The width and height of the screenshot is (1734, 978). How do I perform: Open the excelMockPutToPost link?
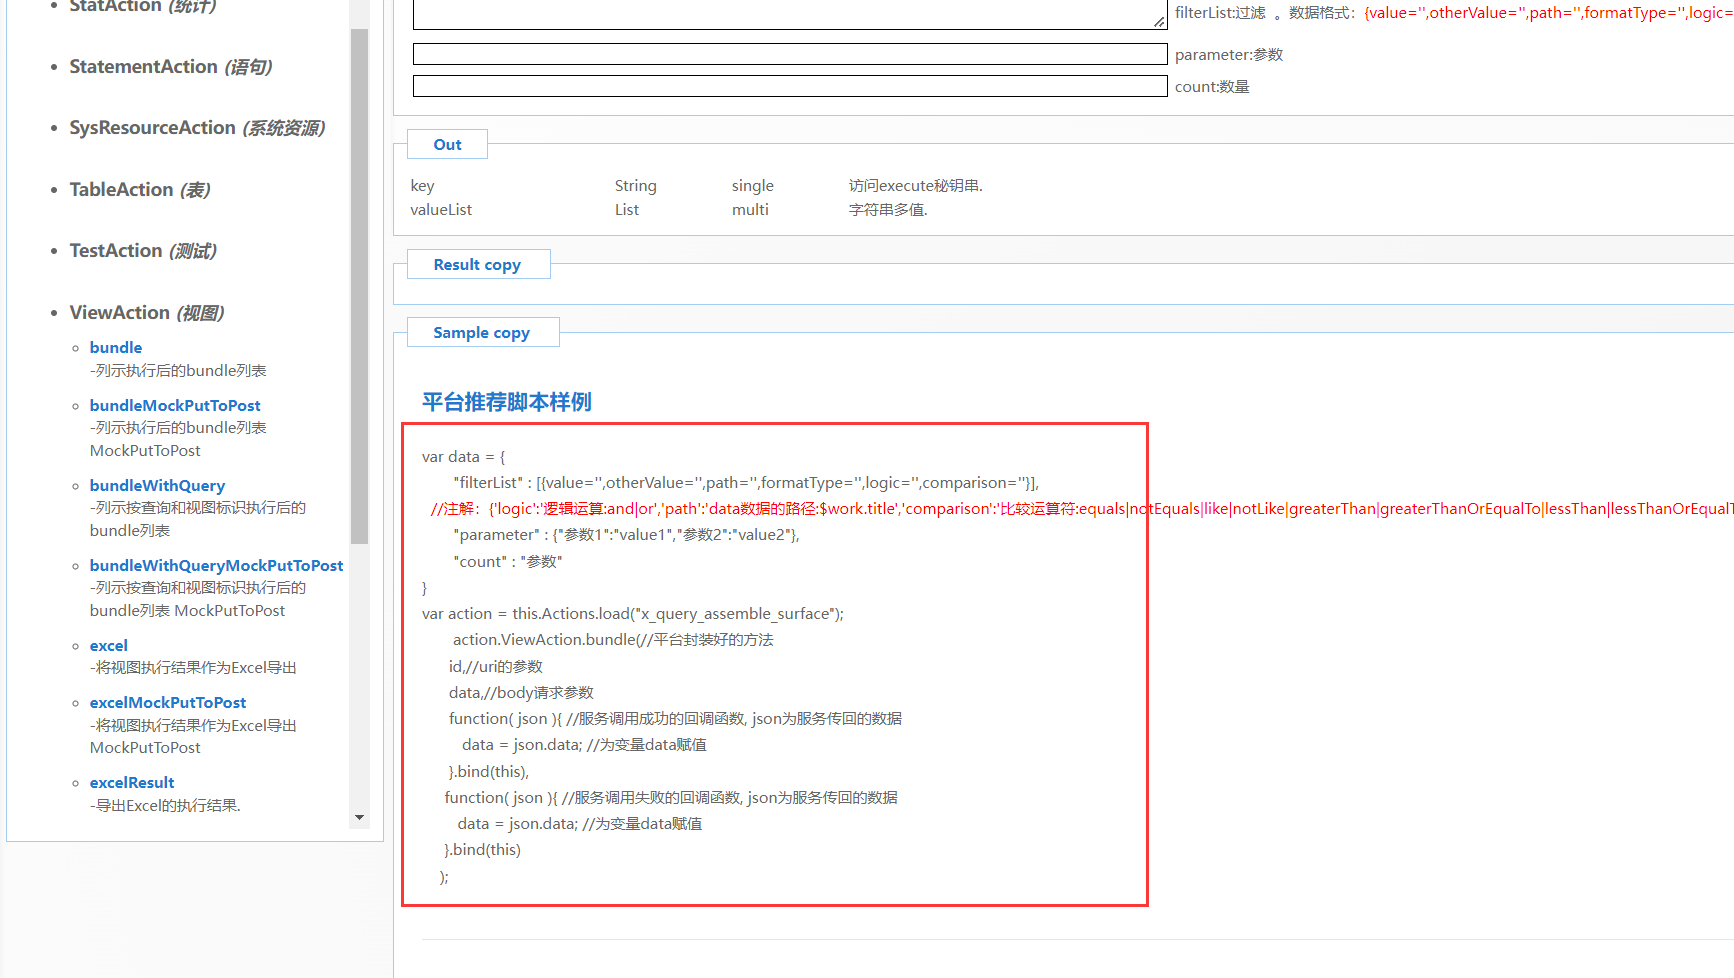tap(167, 702)
